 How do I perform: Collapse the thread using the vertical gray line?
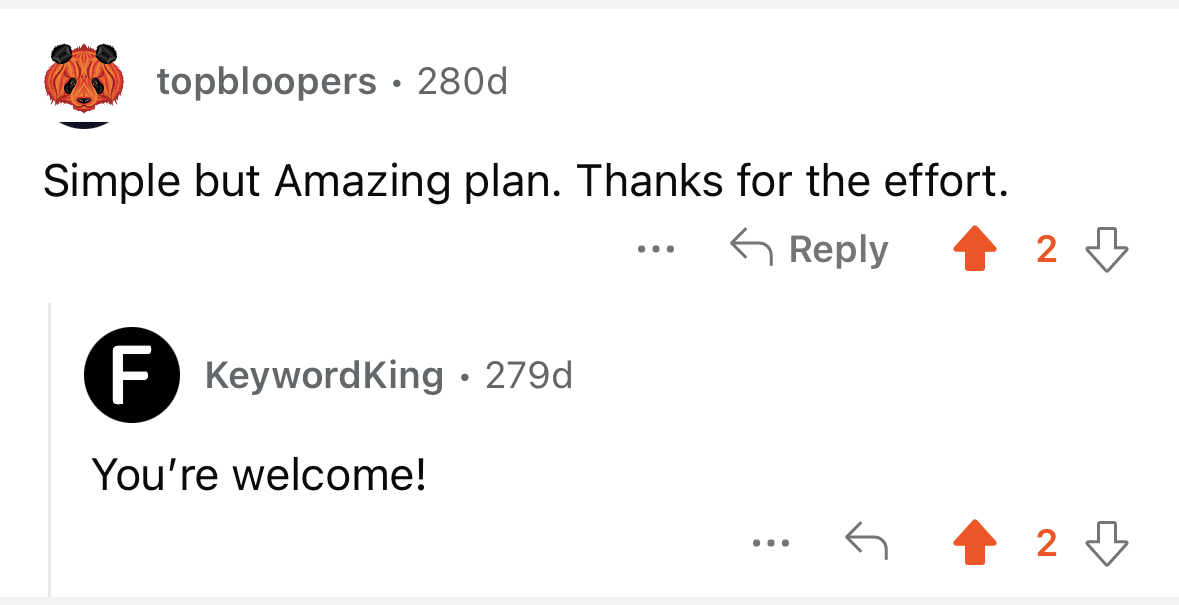coord(50,449)
